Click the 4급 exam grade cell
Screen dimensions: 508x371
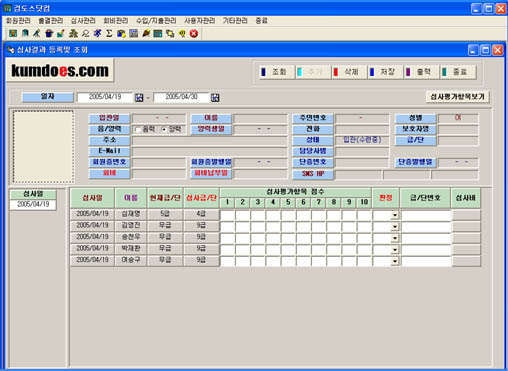point(201,214)
